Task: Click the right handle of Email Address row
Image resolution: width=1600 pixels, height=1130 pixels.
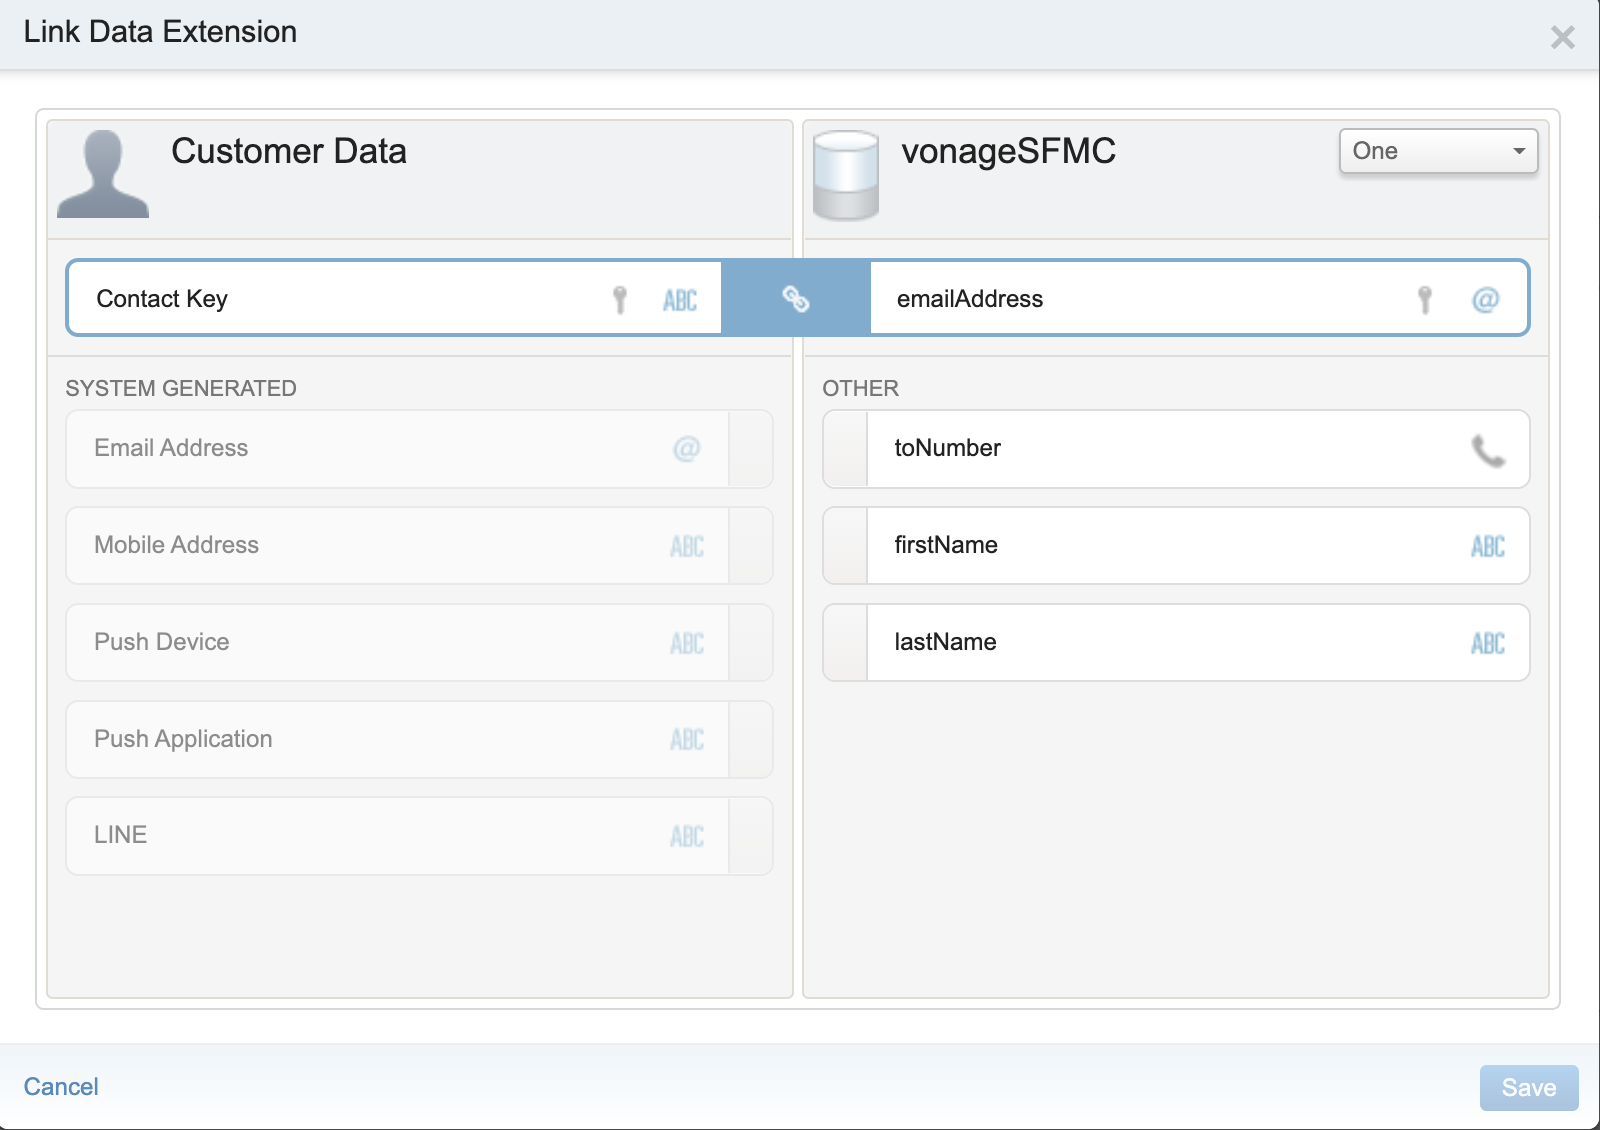Action: (750, 449)
